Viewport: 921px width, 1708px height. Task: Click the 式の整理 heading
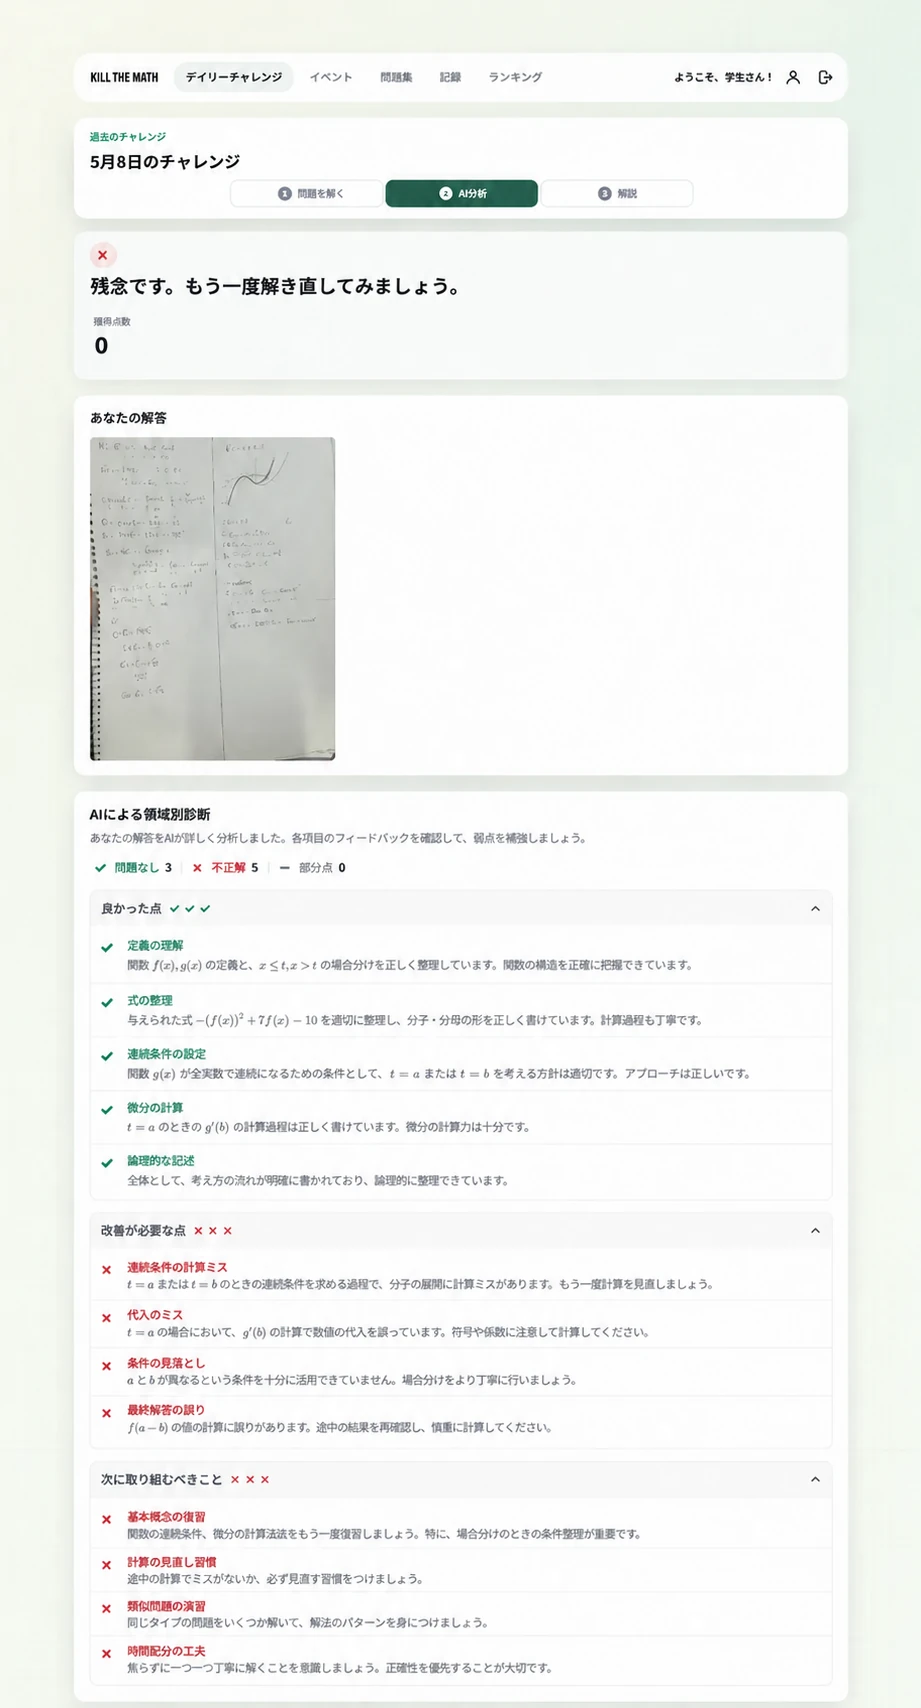[150, 1000]
